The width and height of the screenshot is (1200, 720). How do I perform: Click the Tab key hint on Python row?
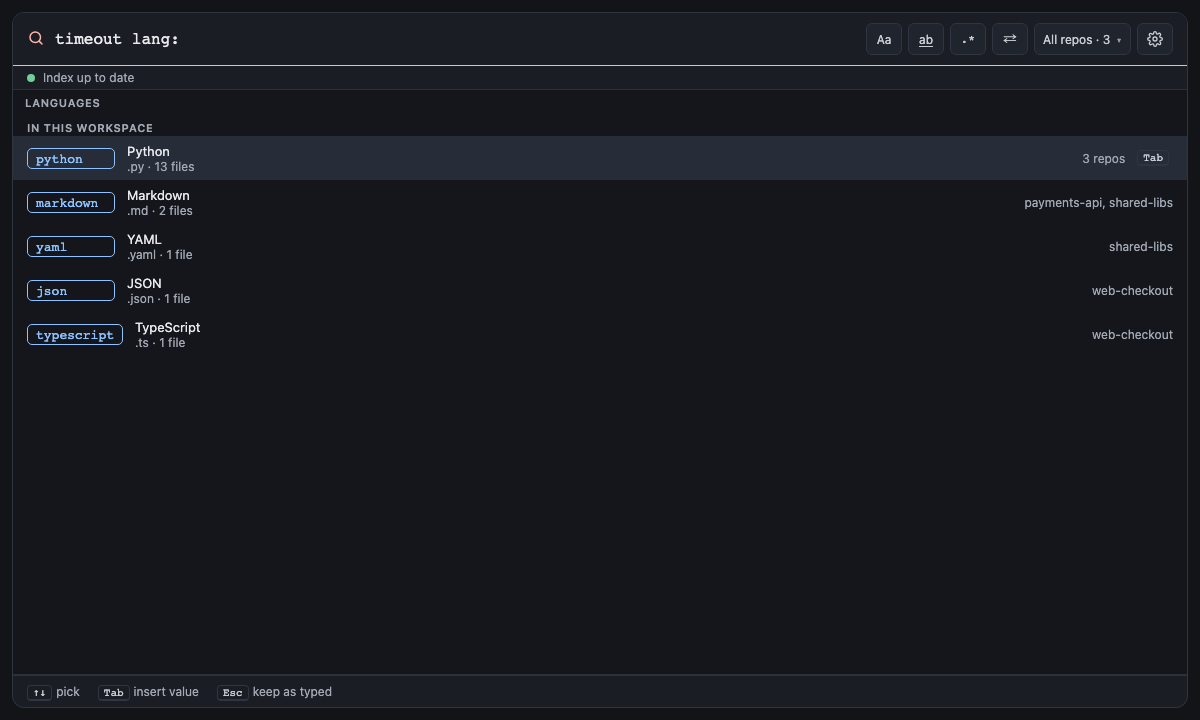click(1153, 158)
